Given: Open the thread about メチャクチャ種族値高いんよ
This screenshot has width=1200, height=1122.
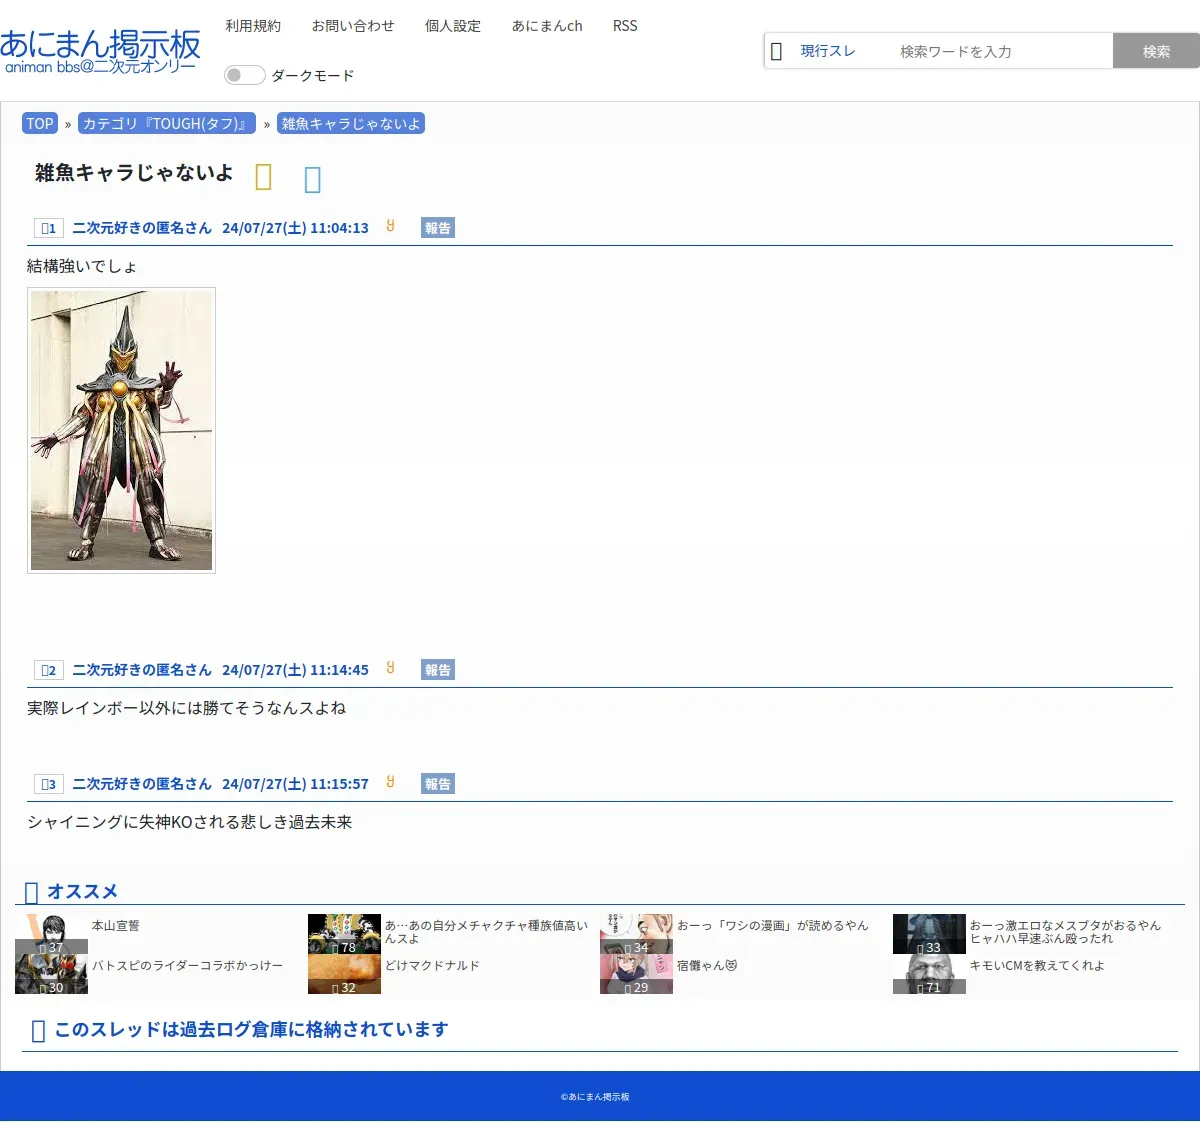Looking at the screenshot, I should click(x=487, y=932).
